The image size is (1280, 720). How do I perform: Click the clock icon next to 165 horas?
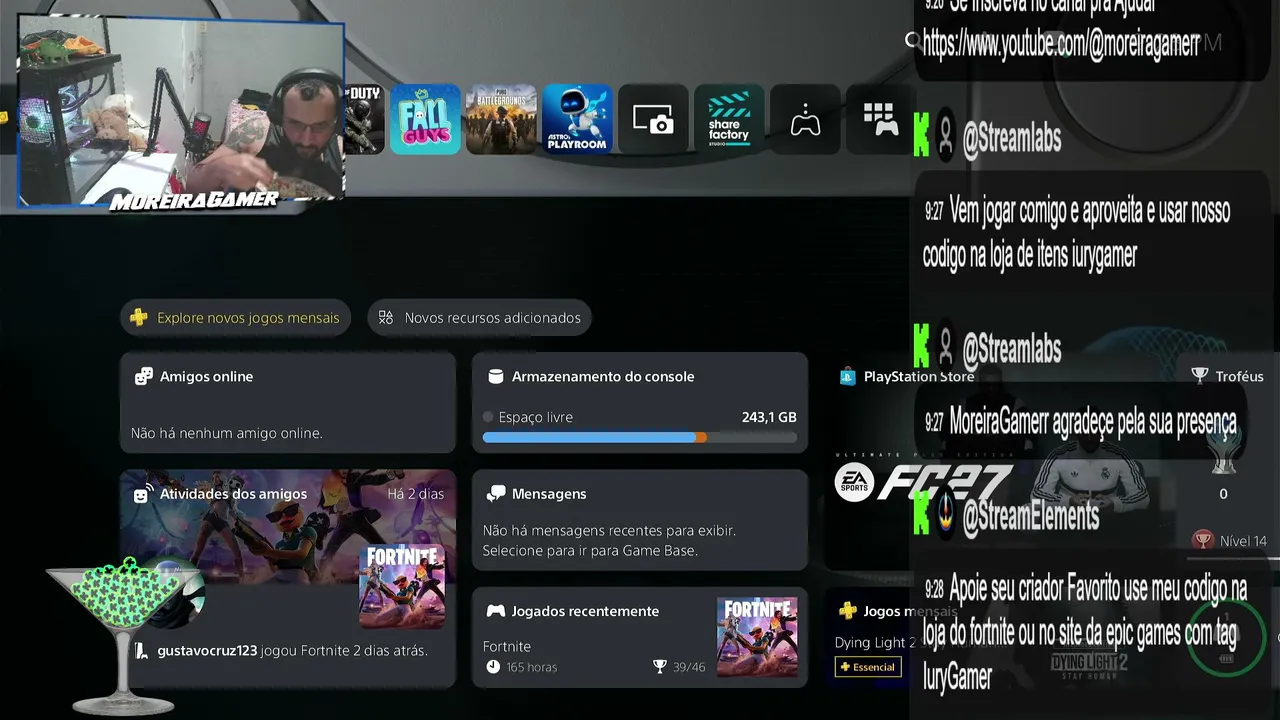(492, 667)
